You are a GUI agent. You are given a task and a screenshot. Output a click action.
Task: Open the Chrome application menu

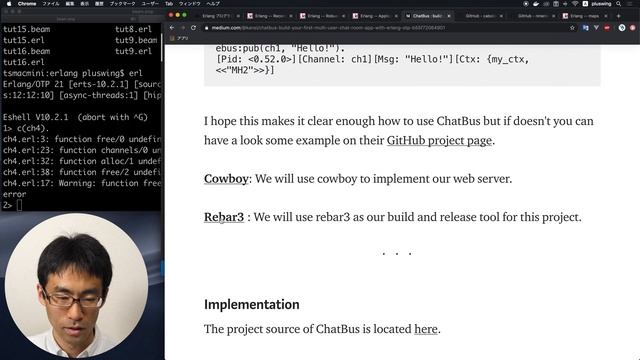(x=27, y=4)
